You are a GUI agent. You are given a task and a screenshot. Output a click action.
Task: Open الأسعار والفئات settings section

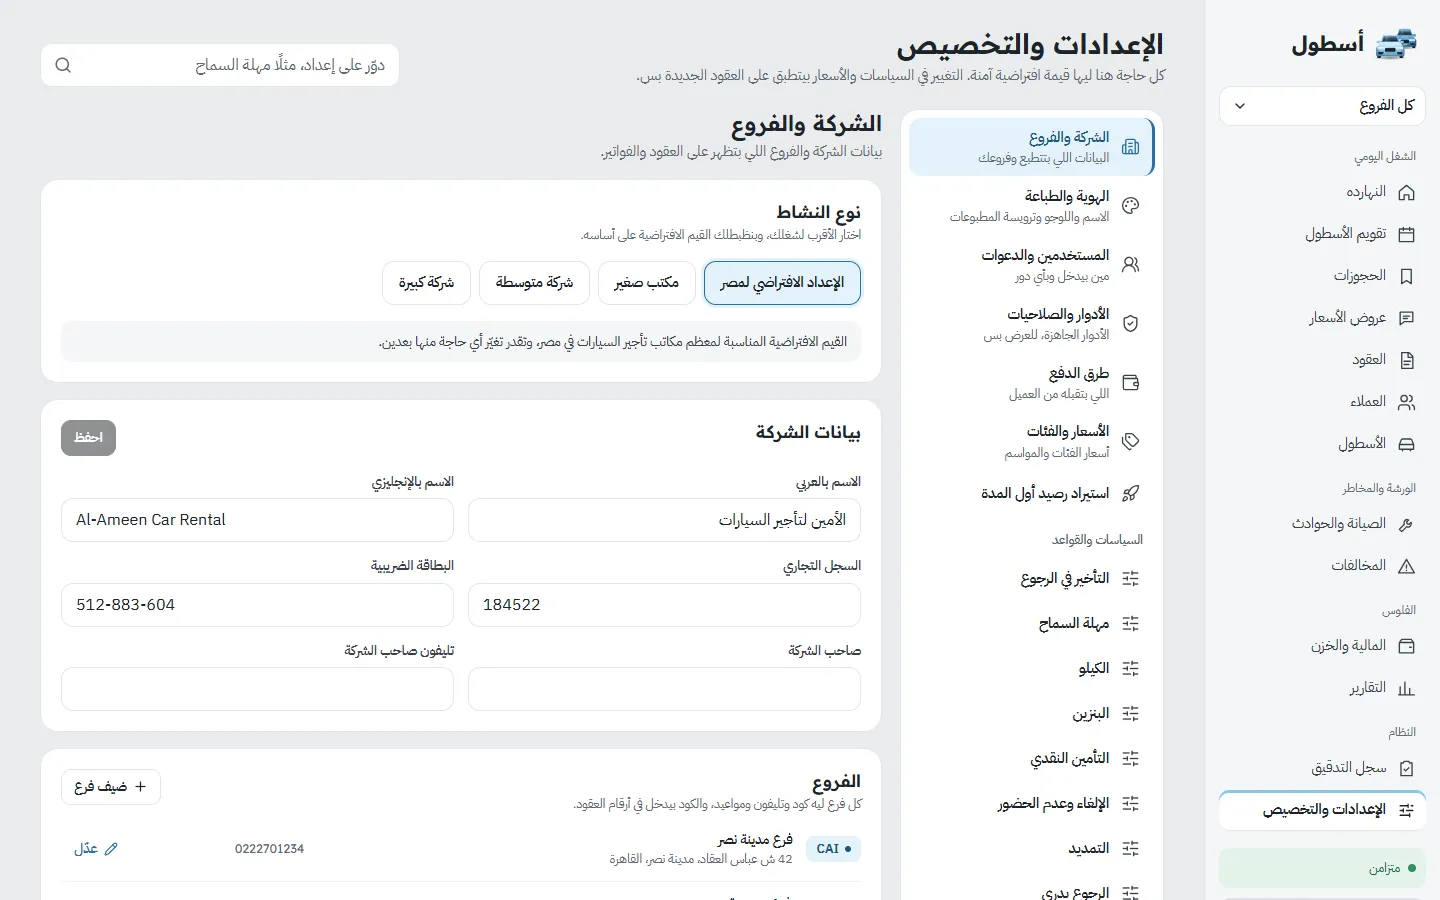point(1031,442)
